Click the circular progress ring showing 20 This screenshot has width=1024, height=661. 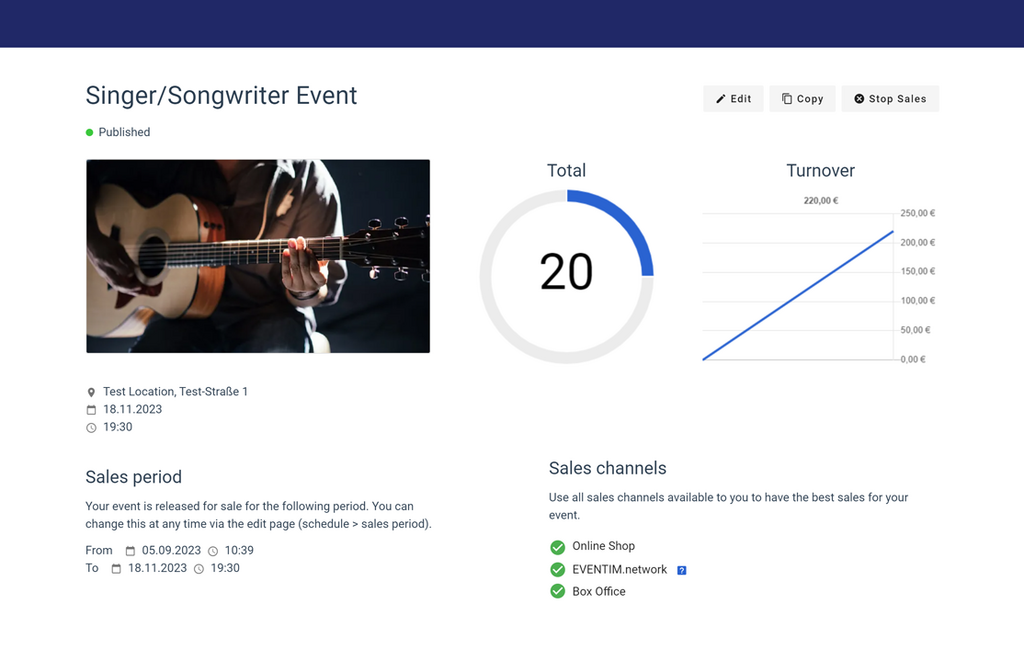coord(567,273)
